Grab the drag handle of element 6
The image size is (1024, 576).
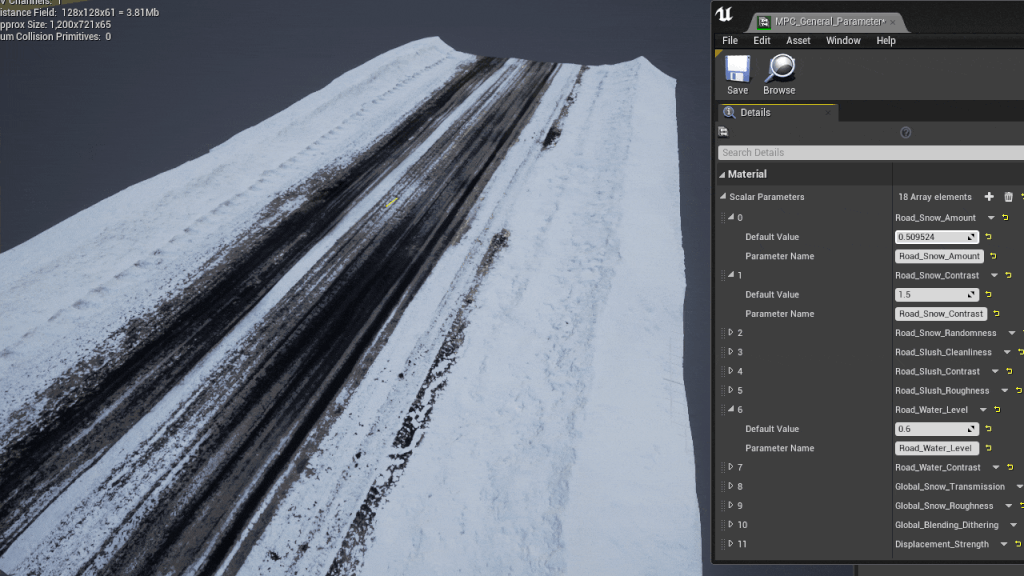click(x=723, y=410)
